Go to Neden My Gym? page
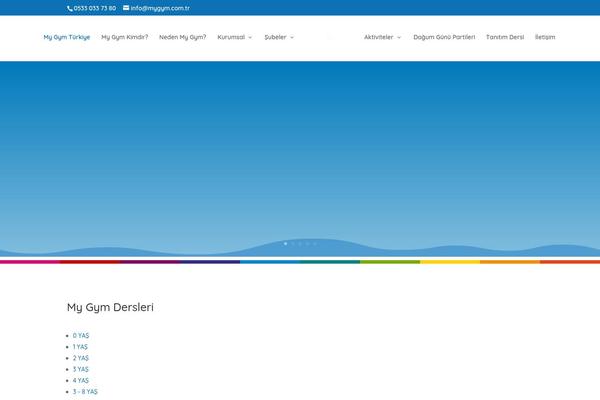 point(183,37)
